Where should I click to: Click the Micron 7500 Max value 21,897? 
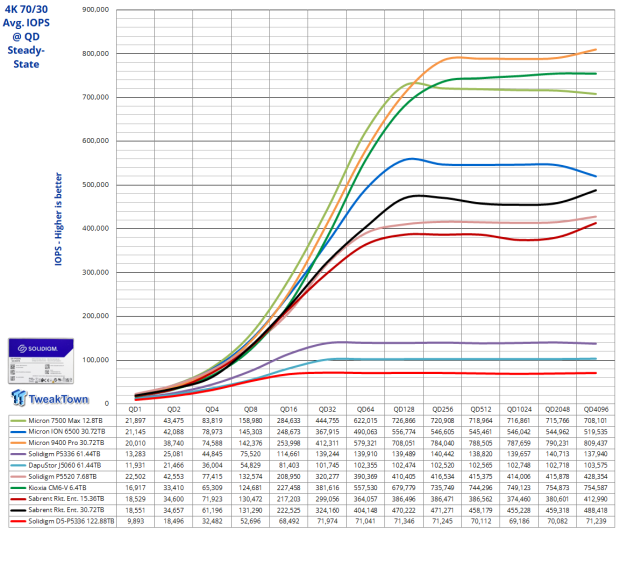tap(135, 420)
